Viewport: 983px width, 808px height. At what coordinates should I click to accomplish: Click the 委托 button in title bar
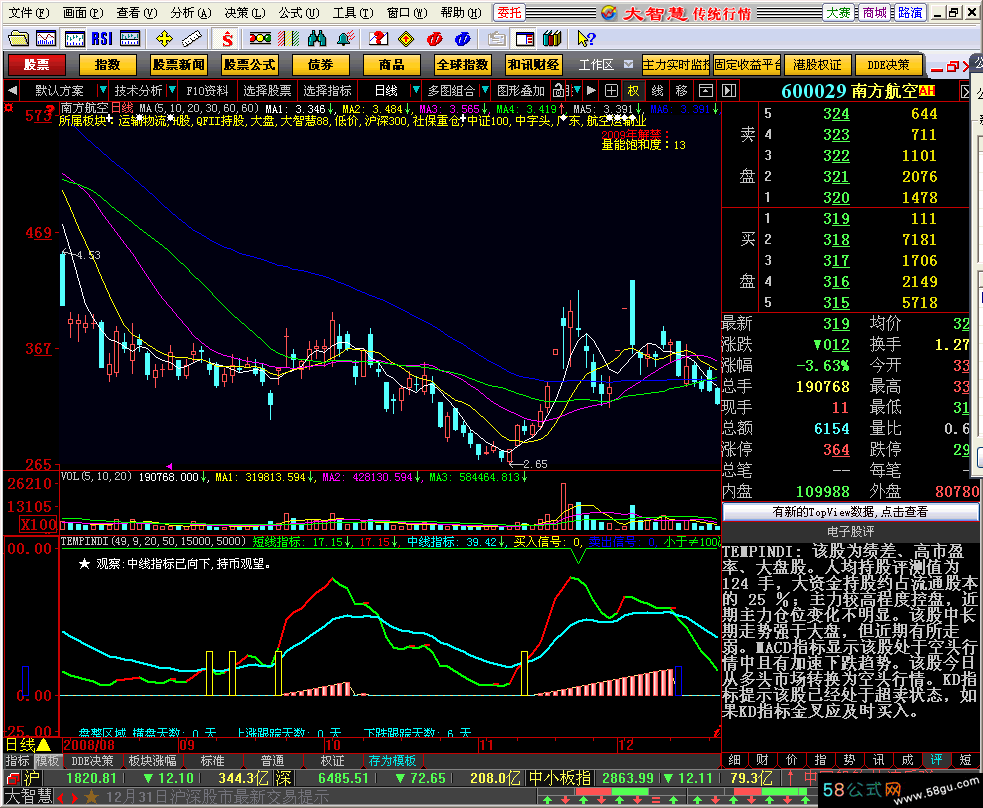click(509, 13)
